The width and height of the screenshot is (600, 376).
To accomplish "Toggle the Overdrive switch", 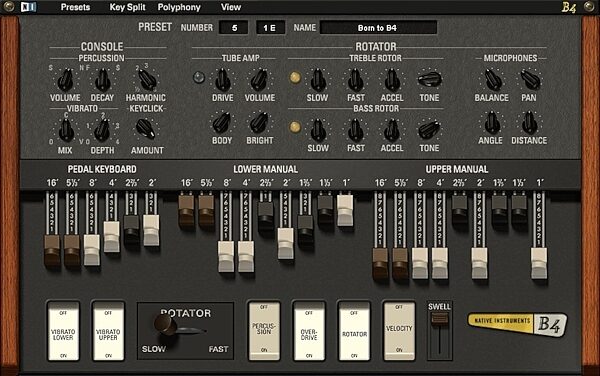I will point(309,331).
